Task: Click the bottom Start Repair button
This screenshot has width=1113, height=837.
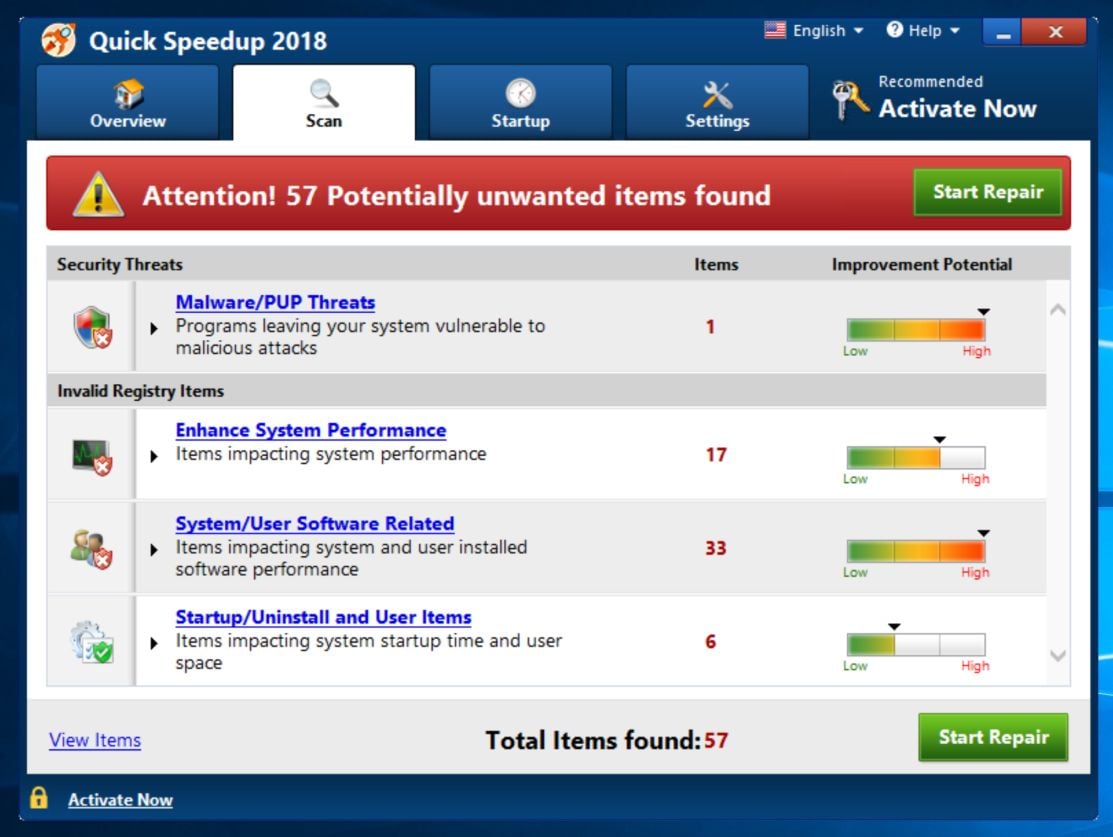Action: coord(993,737)
